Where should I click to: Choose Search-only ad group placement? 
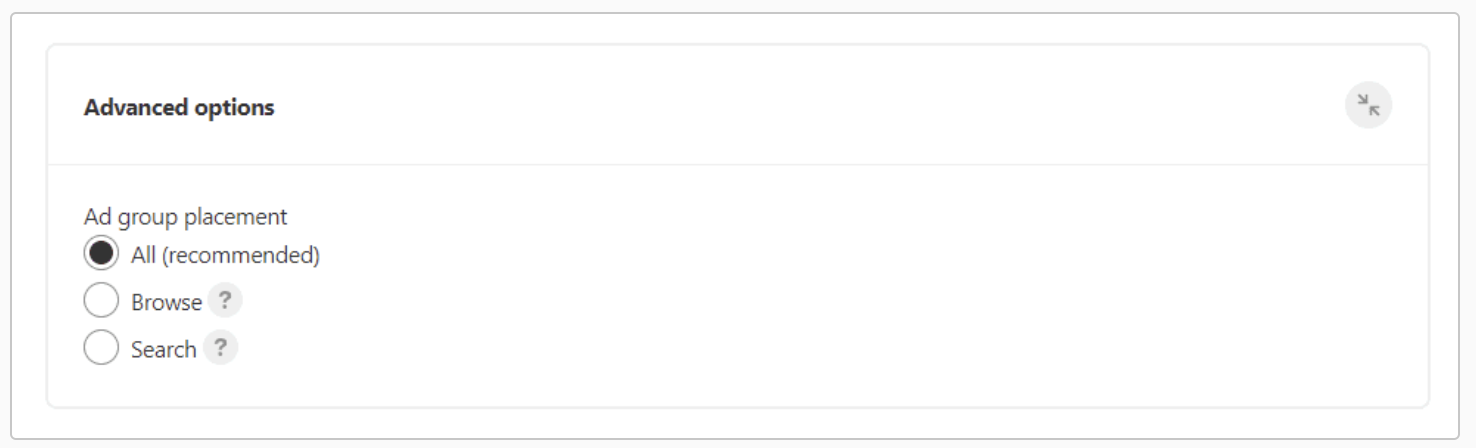(x=101, y=348)
